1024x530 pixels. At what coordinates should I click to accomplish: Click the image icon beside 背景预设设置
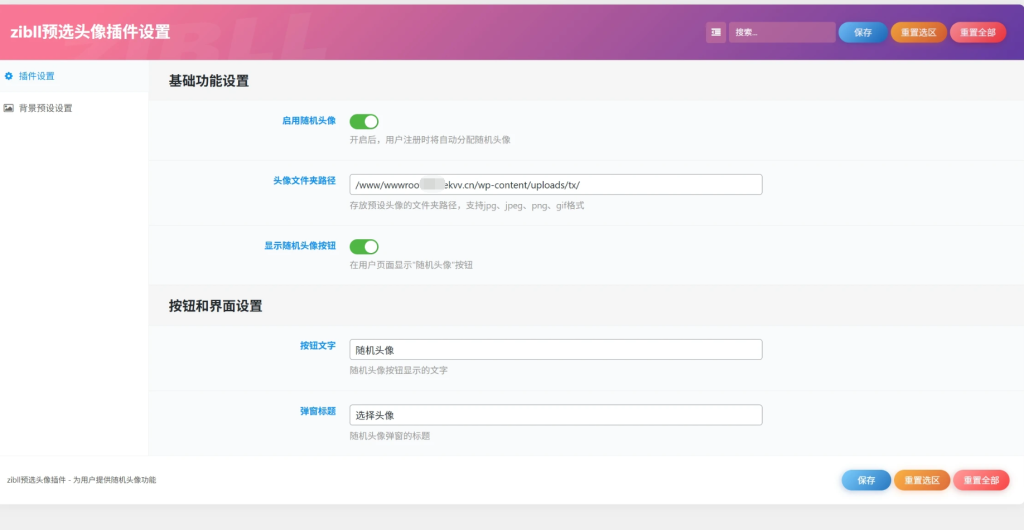(8, 108)
